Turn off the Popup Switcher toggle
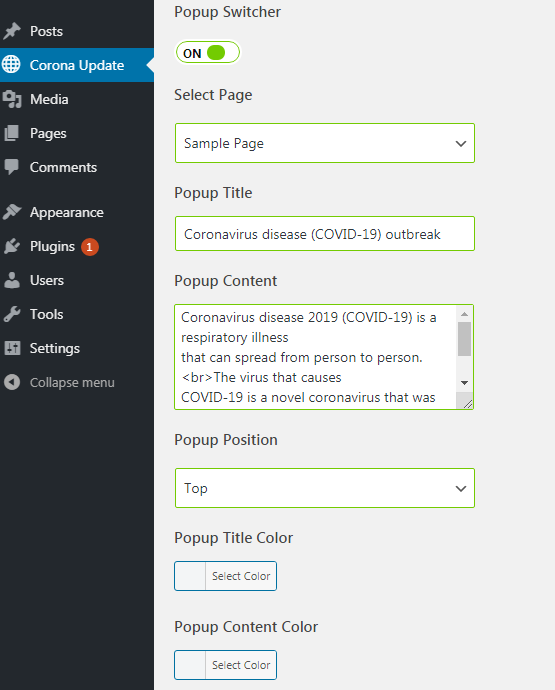The width and height of the screenshot is (555, 690). click(x=208, y=52)
